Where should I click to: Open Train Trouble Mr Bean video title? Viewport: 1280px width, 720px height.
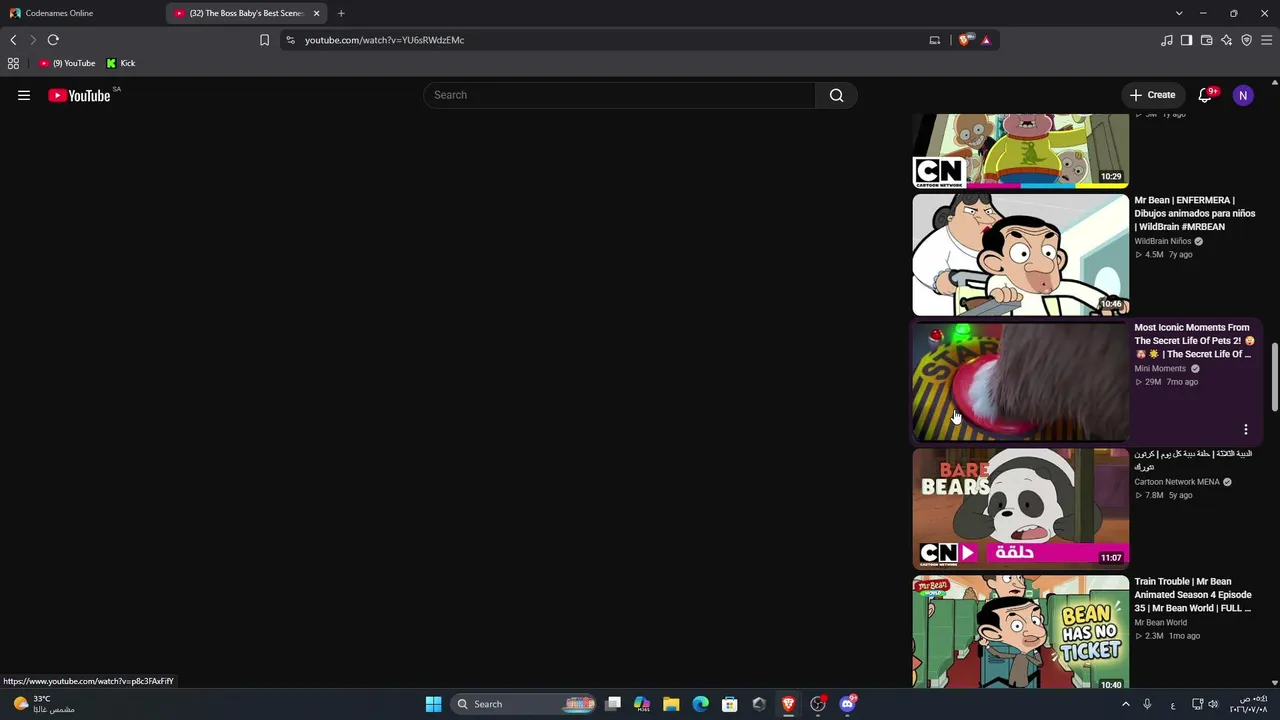tap(1193, 595)
